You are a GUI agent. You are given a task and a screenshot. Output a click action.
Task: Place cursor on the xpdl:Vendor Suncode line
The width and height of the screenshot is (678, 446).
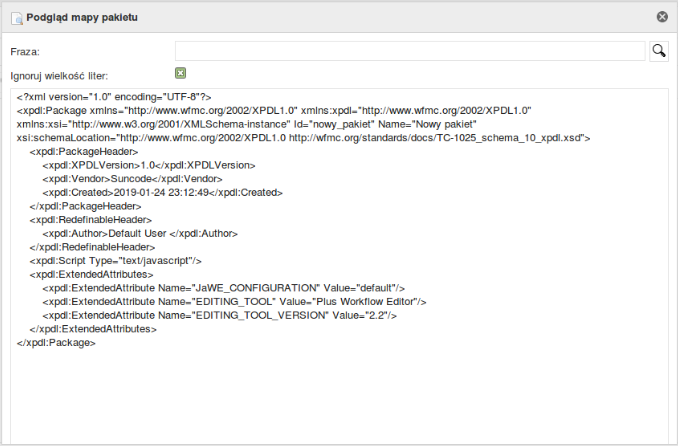(132, 179)
